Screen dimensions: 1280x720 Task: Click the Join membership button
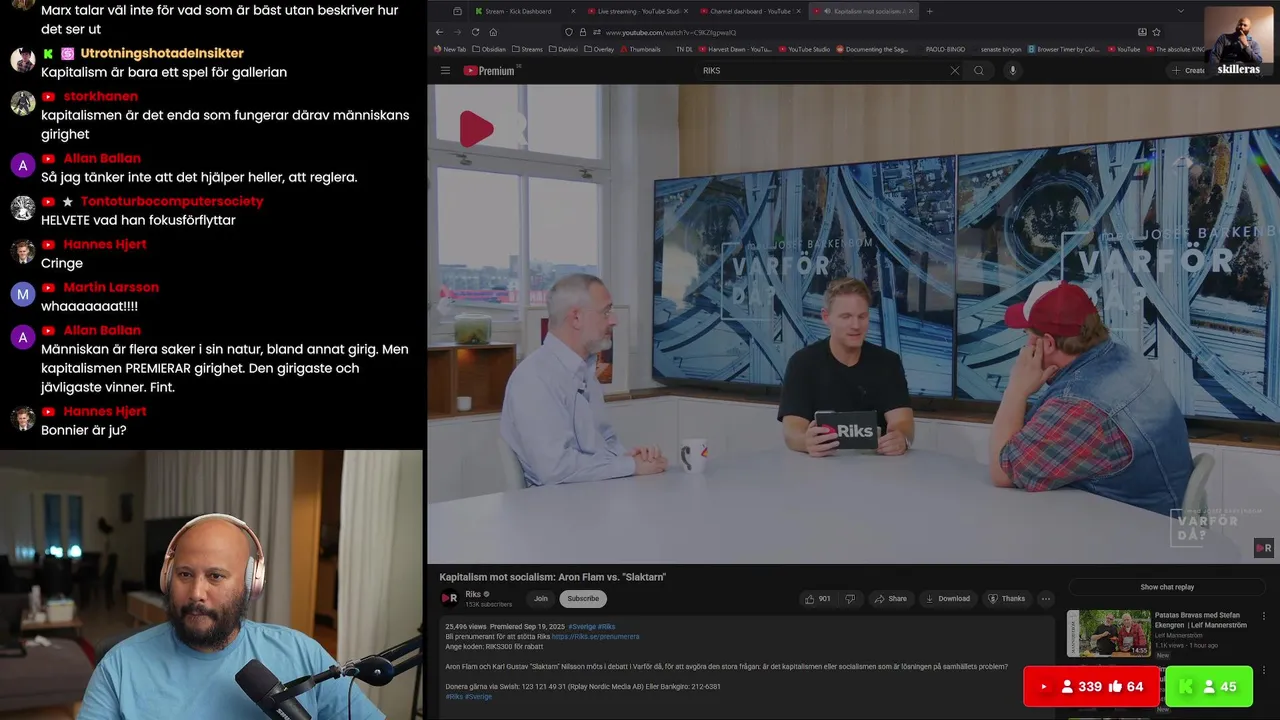541,599
